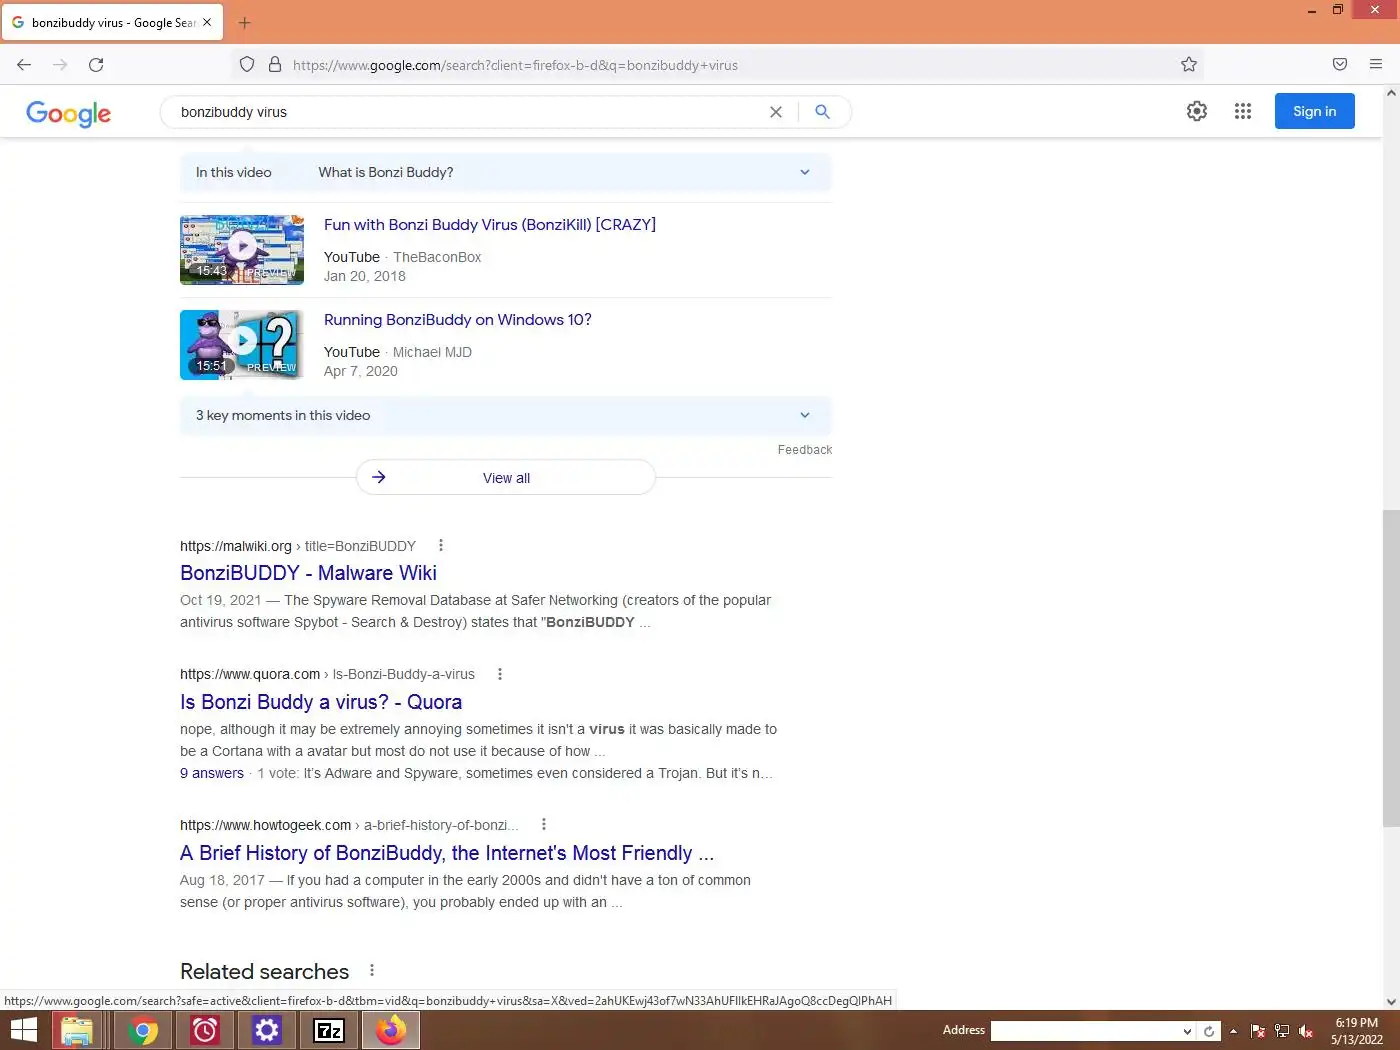1400x1050 pixels.
Task: Reload the current page
Action: coord(96,65)
